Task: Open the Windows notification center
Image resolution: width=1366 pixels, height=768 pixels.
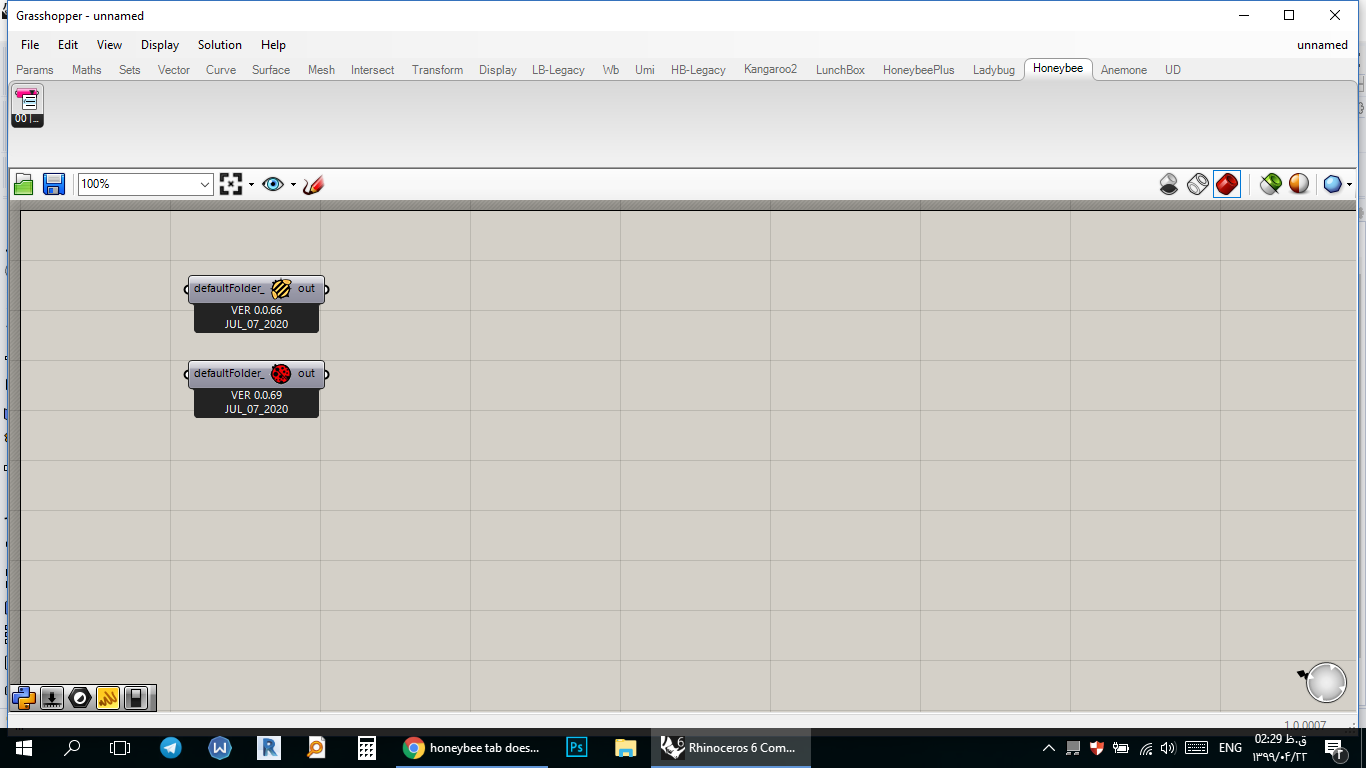Action: click(1333, 747)
